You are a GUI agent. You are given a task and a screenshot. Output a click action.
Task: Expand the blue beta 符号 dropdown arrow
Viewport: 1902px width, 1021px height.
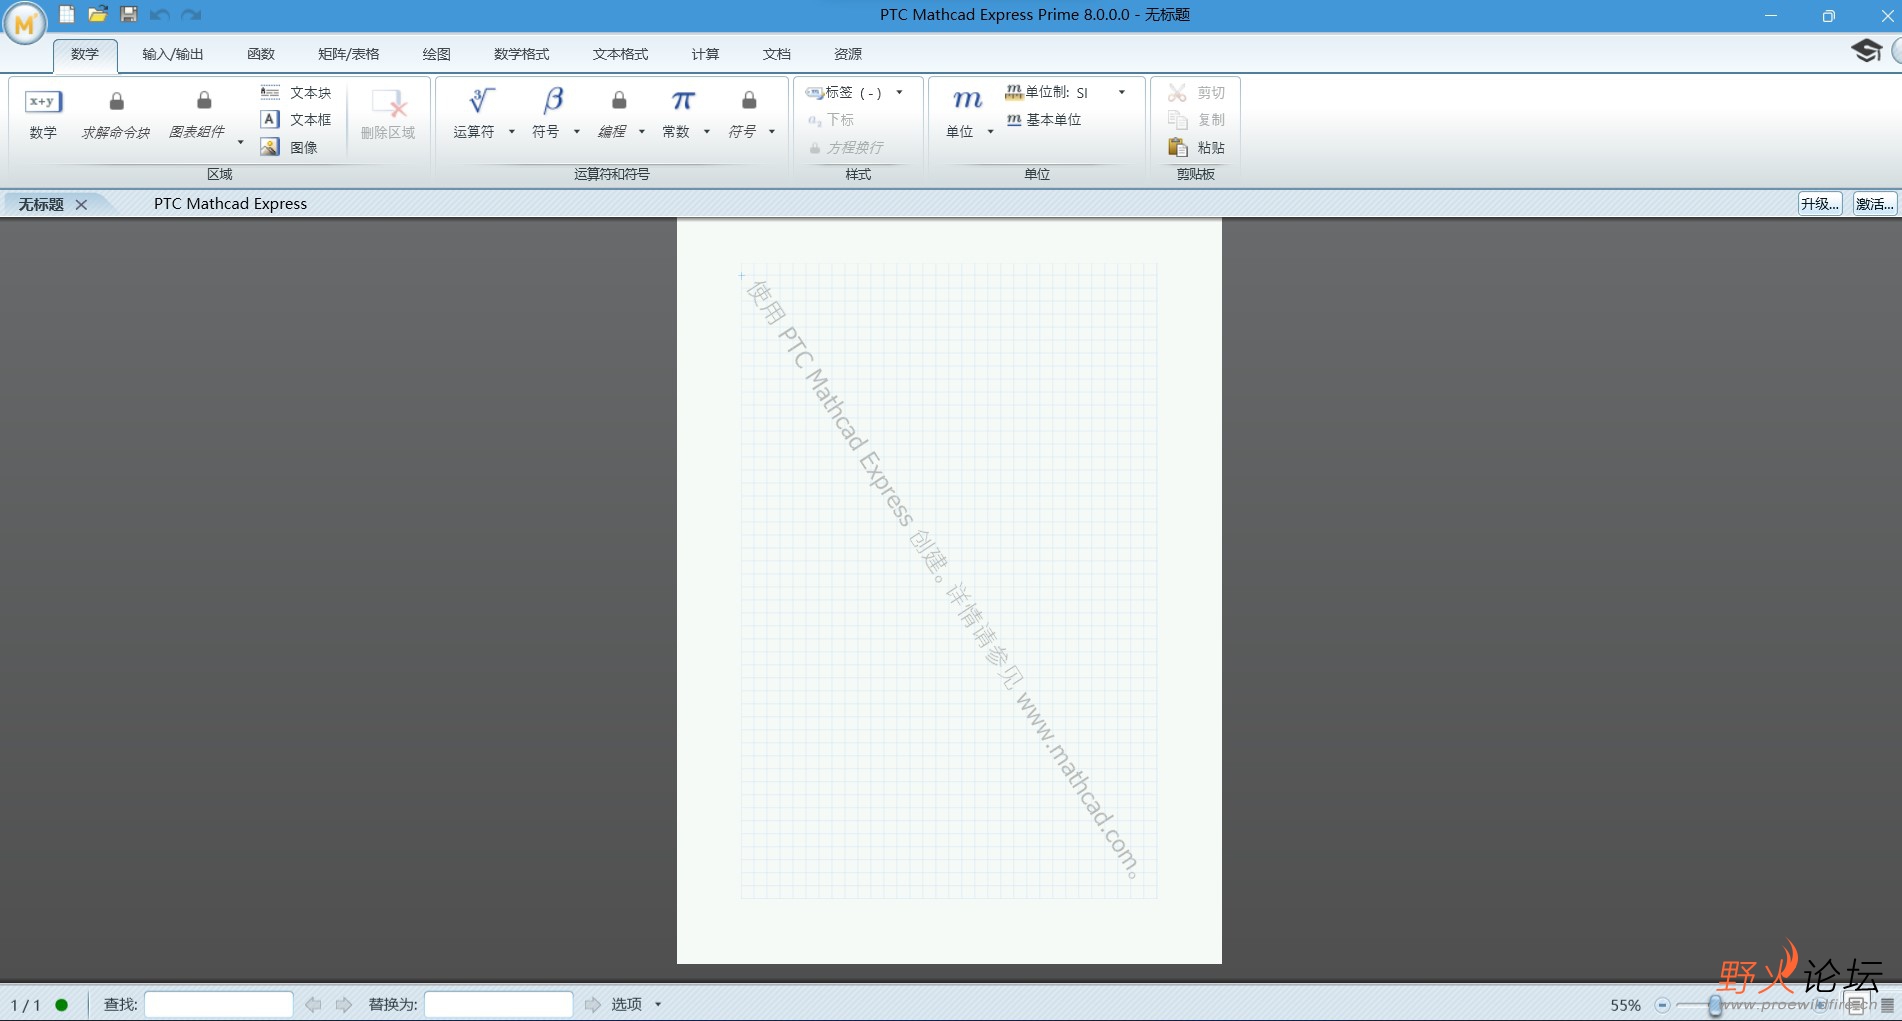coord(576,131)
